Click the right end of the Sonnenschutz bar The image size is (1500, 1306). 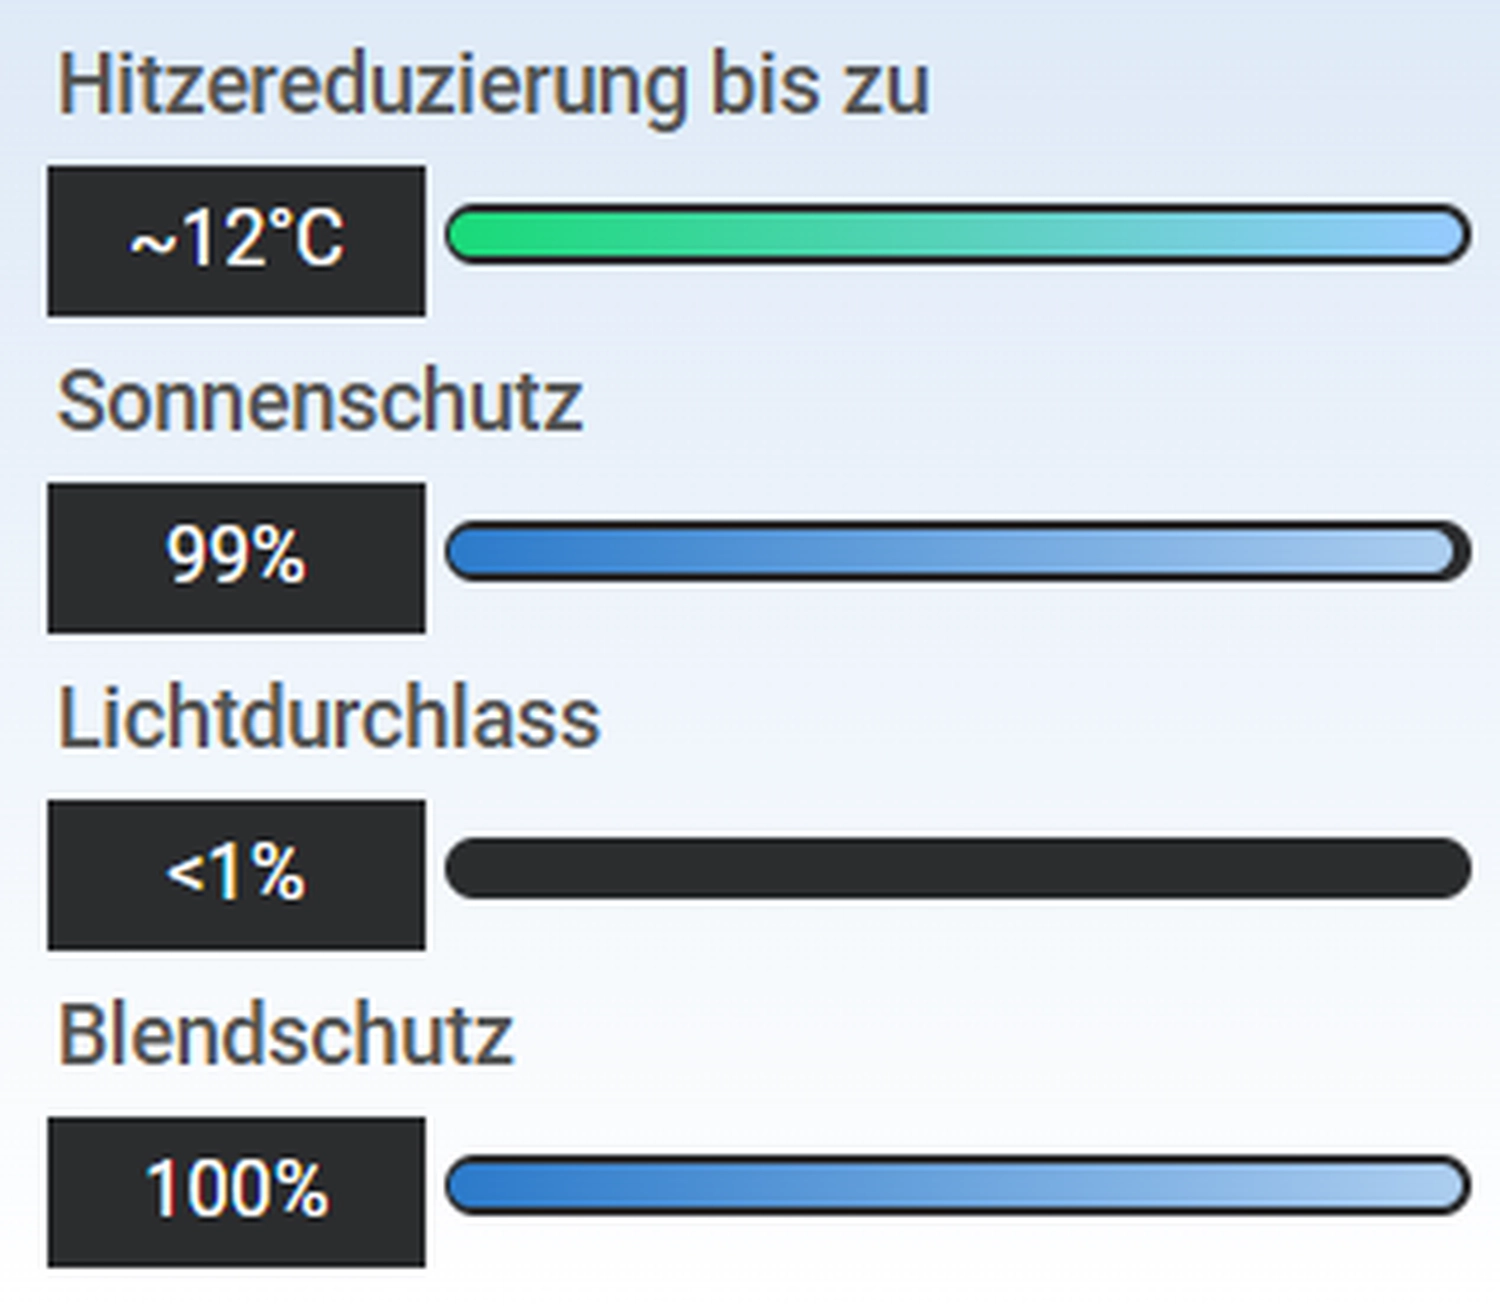pos(1440,551)
